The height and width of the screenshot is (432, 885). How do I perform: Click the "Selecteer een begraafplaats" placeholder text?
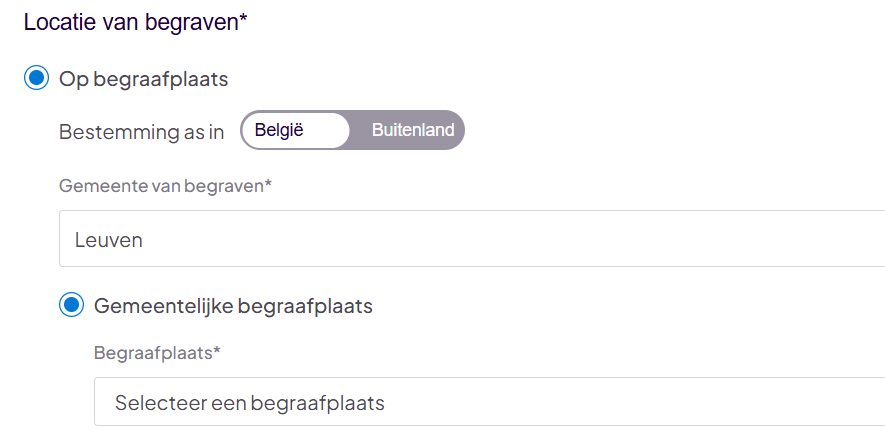250,403
